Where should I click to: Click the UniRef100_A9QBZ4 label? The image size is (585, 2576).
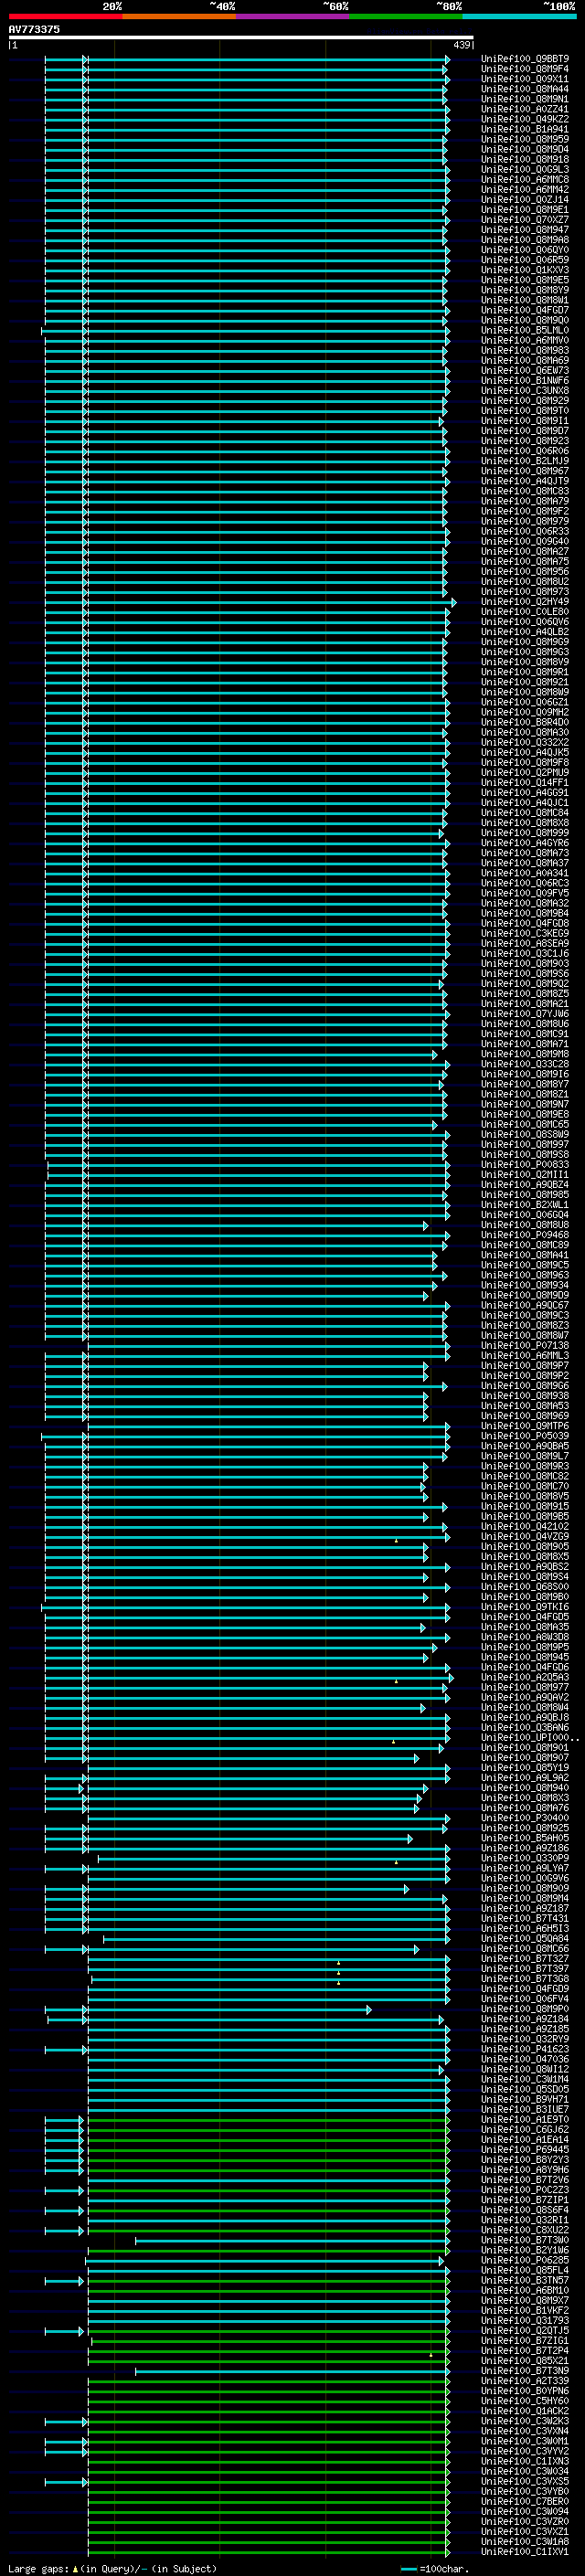525,1185
